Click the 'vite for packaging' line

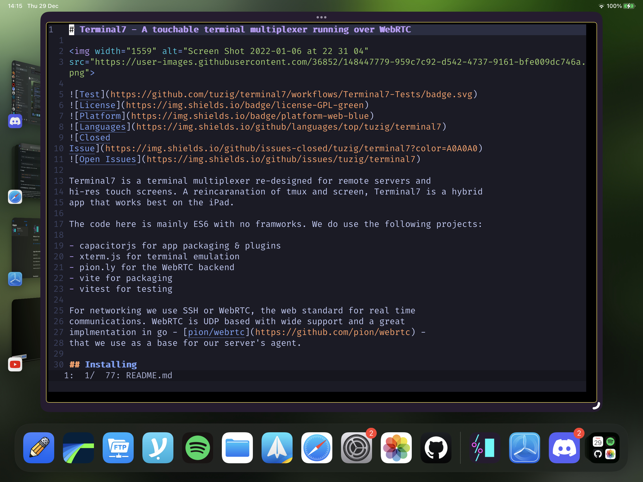(121, 278)
